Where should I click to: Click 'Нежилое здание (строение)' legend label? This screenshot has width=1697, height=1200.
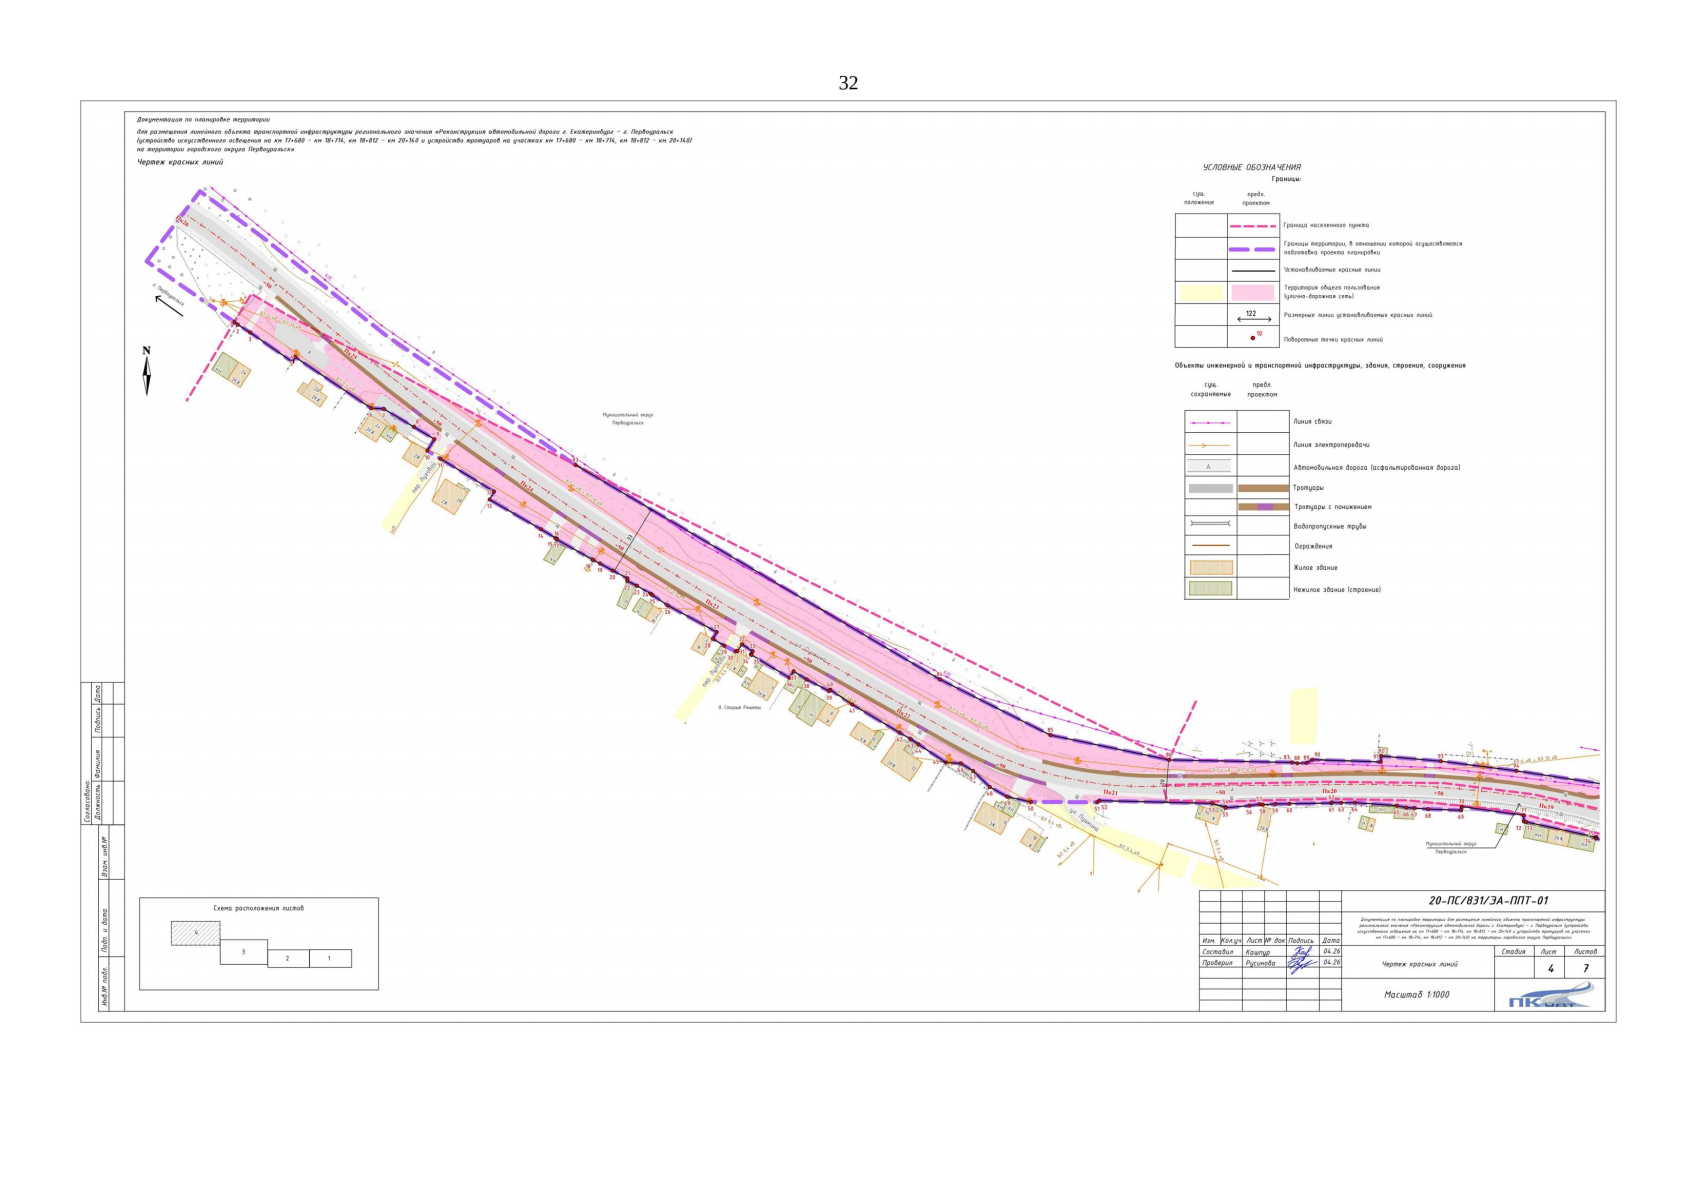coord(1337,590)
